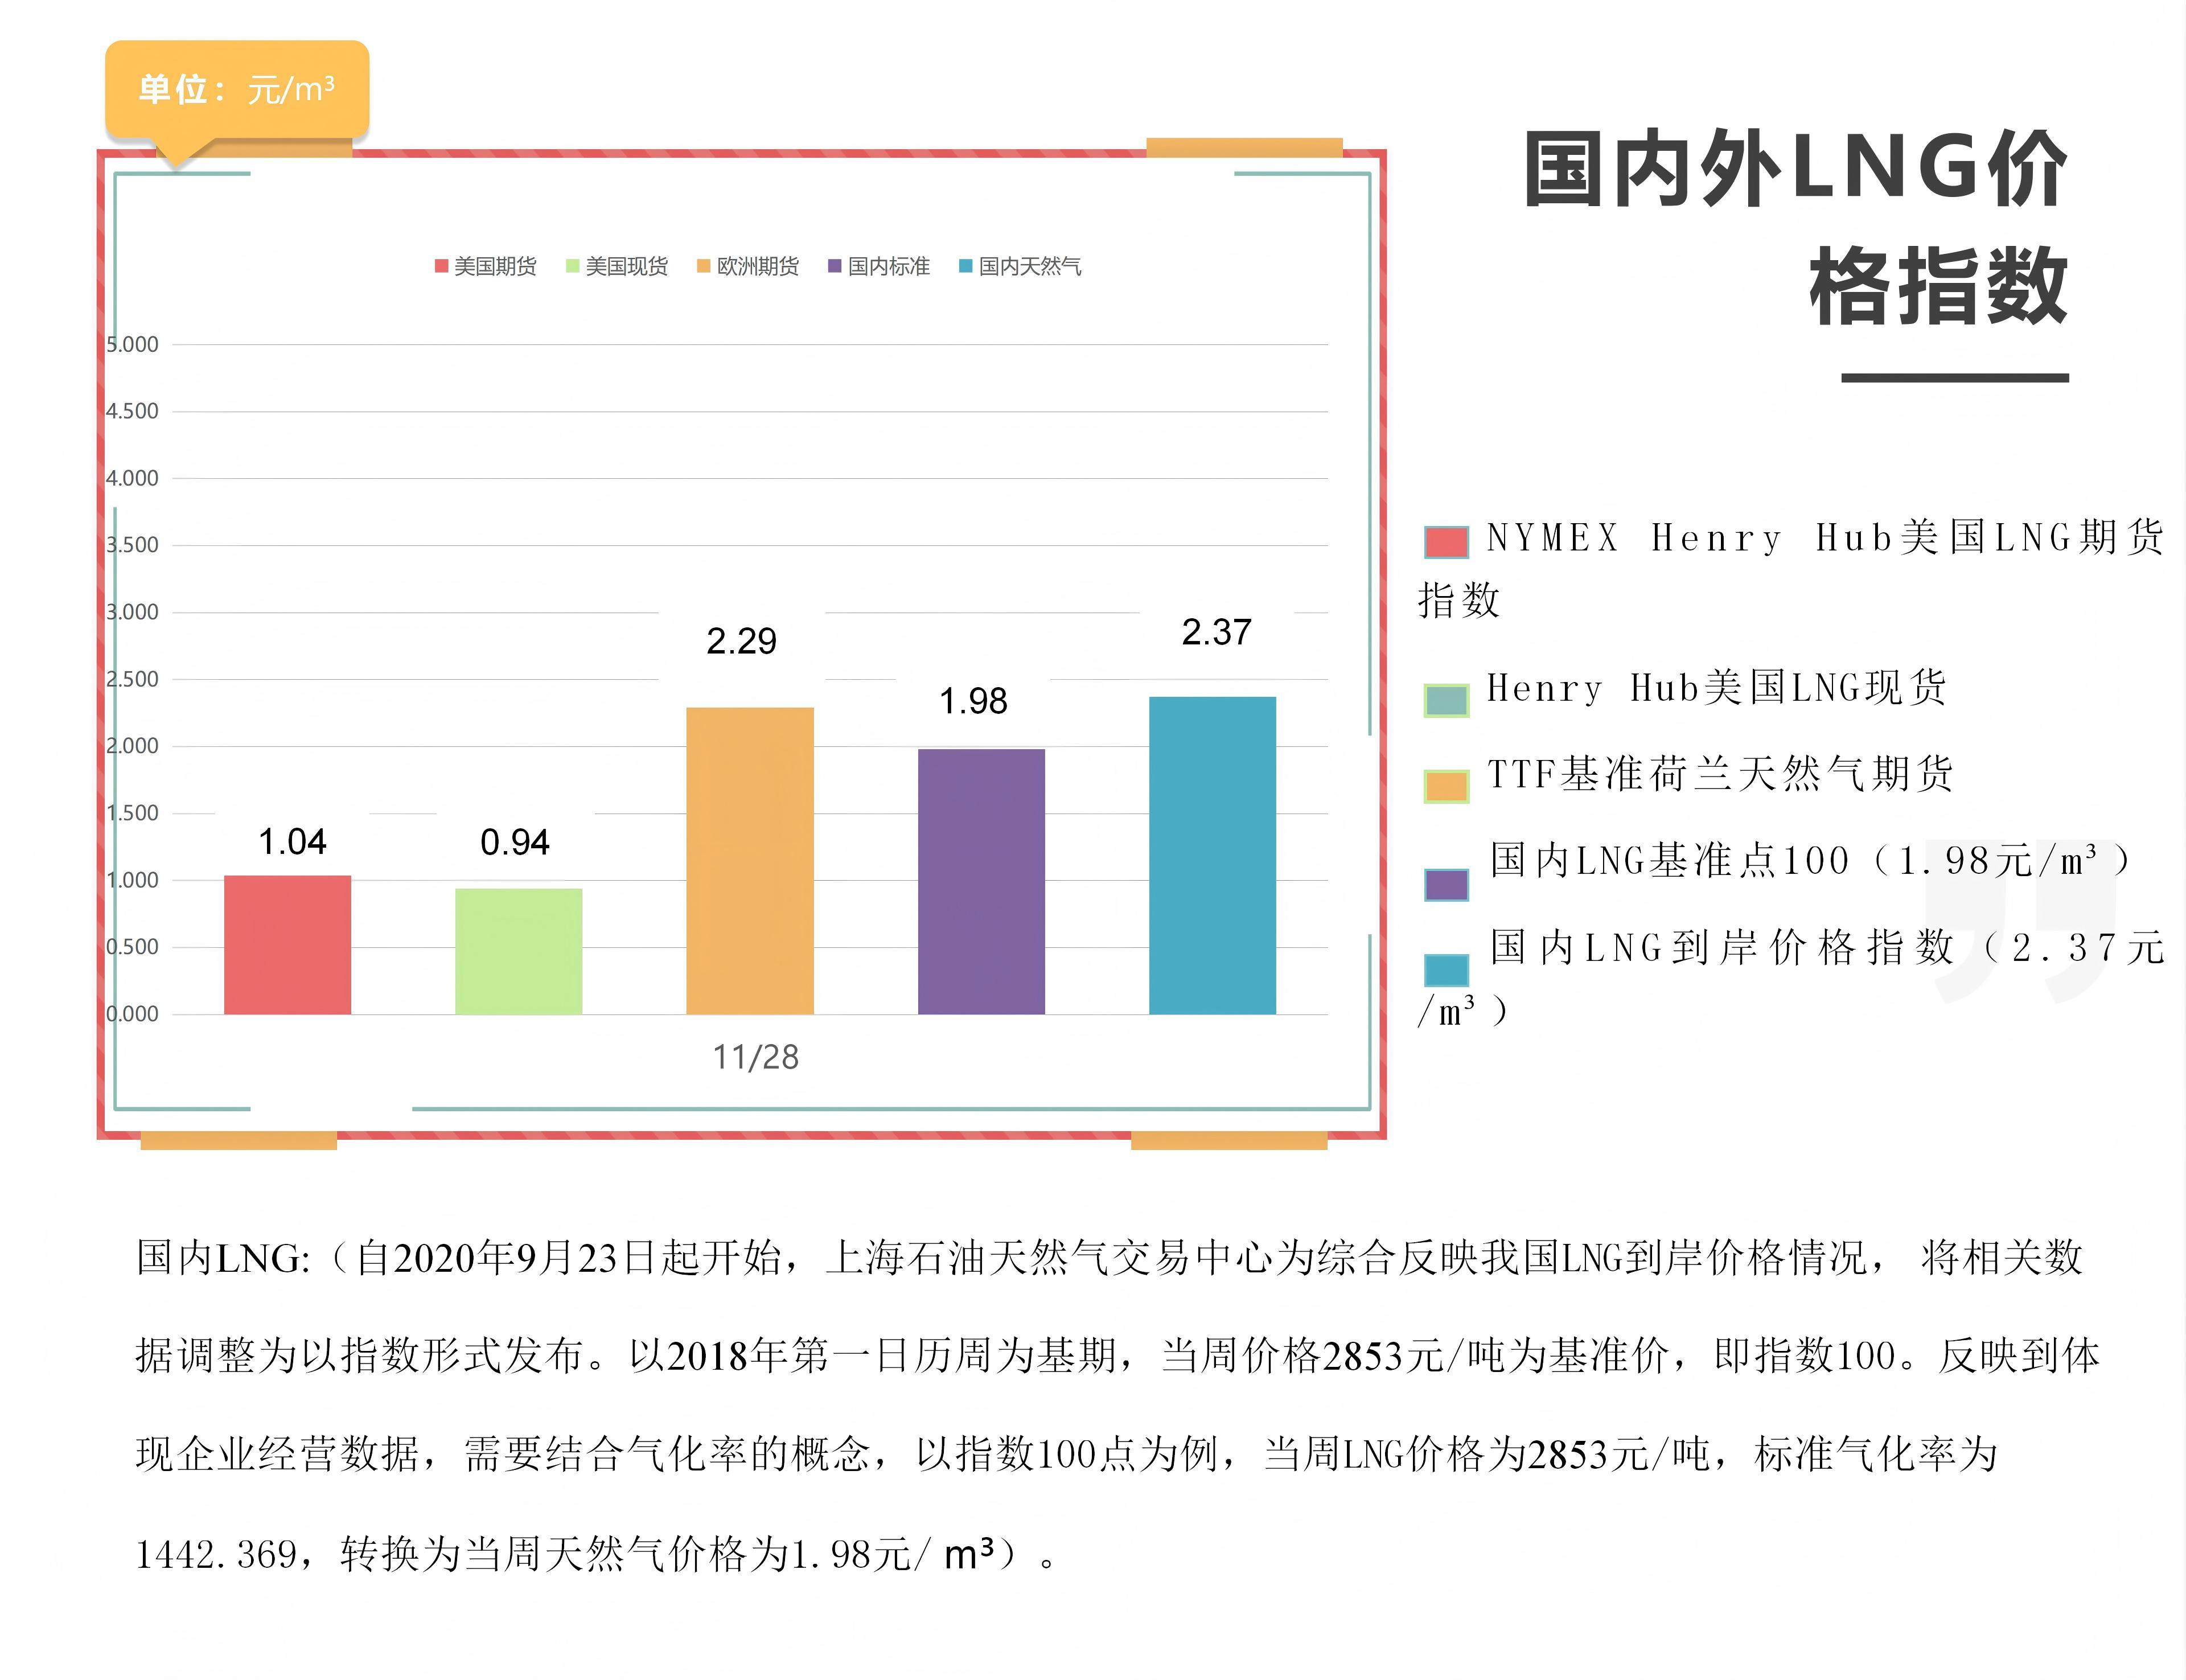Click the purple bar valued 1.98
The height and width of the screenshot is (1680, 2186).
point(981,882)
